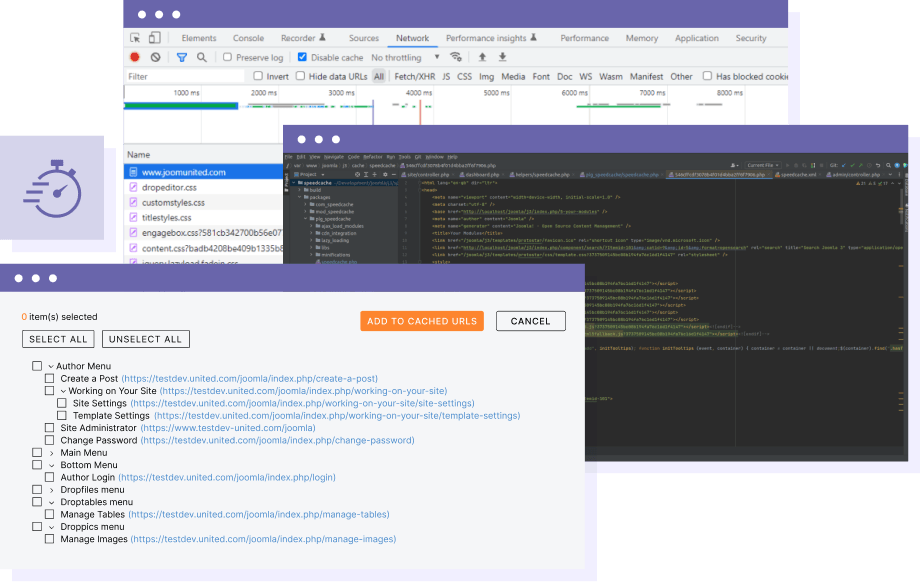Open network conditions via the signal icon
The width and height of the screenshot is (920, 582).
tap(456, 57)
